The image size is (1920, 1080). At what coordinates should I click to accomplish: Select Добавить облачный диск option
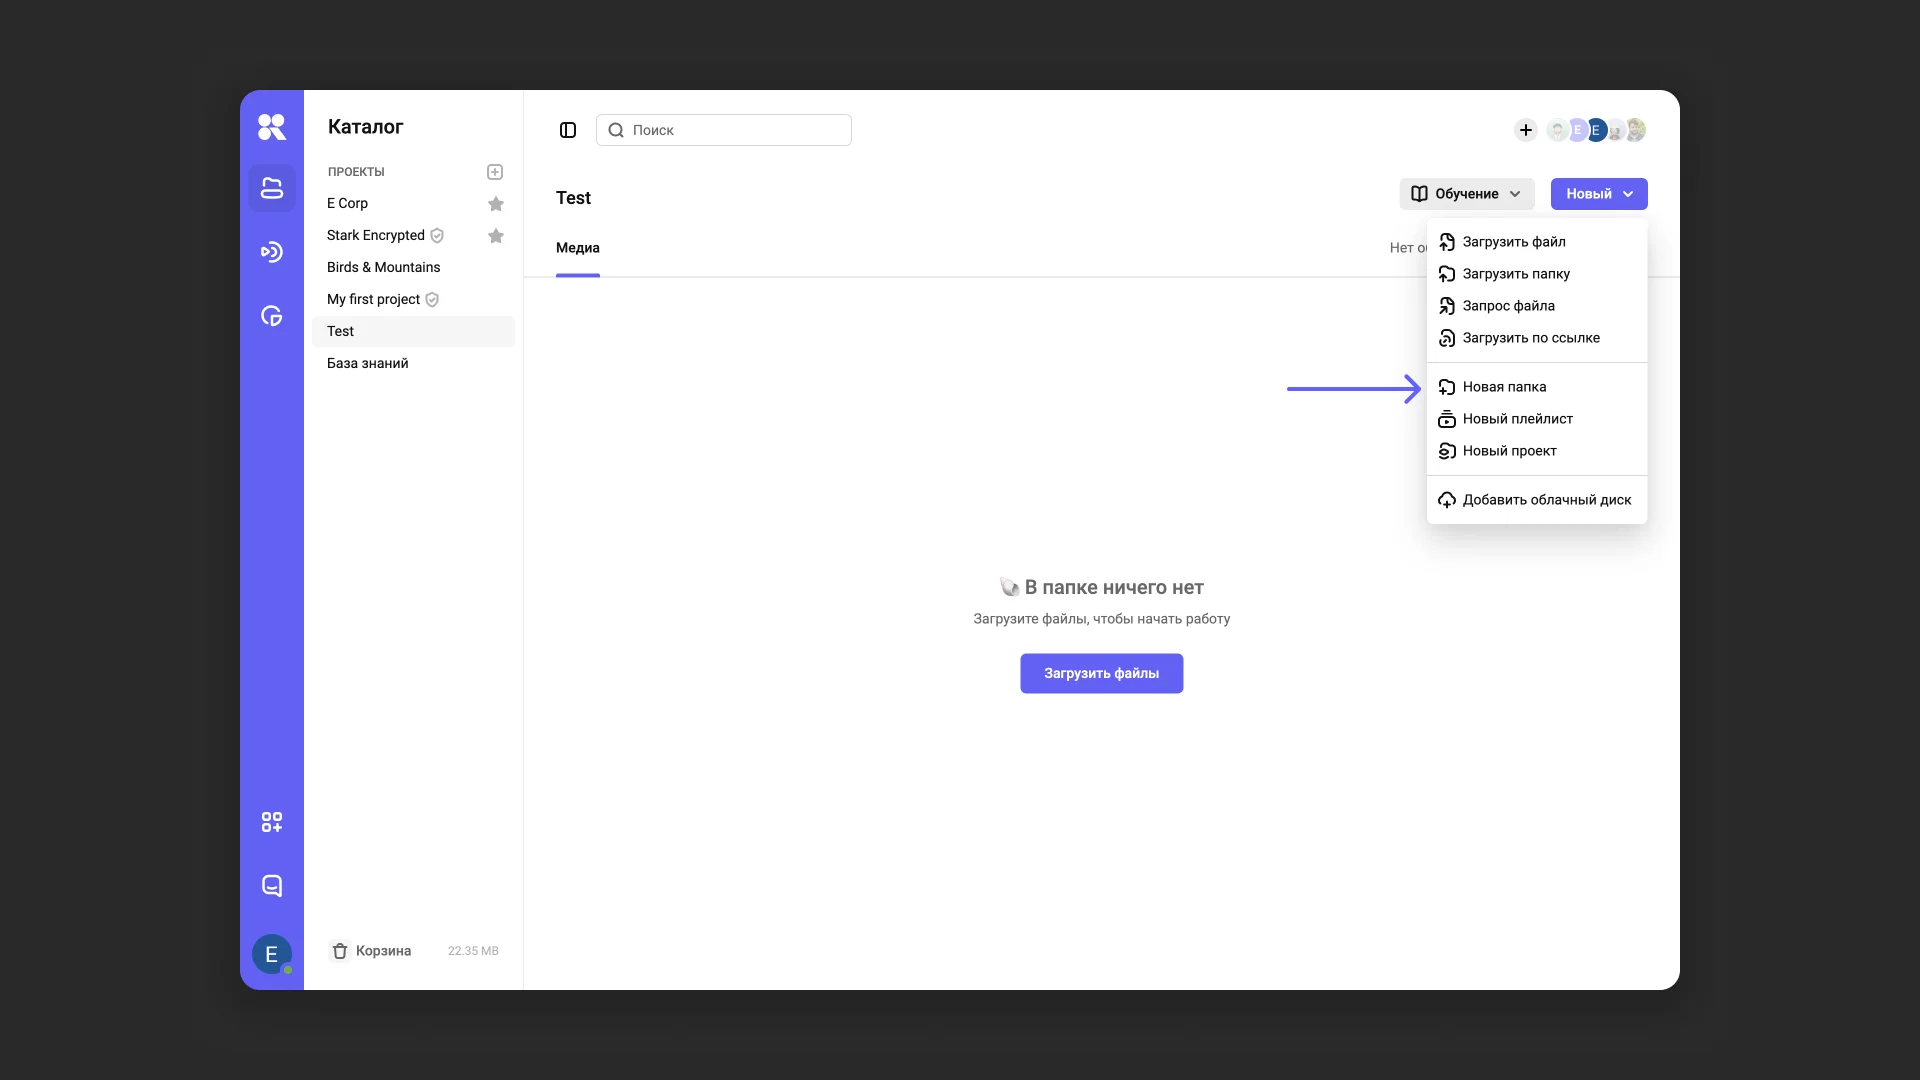coord(1546,500)
